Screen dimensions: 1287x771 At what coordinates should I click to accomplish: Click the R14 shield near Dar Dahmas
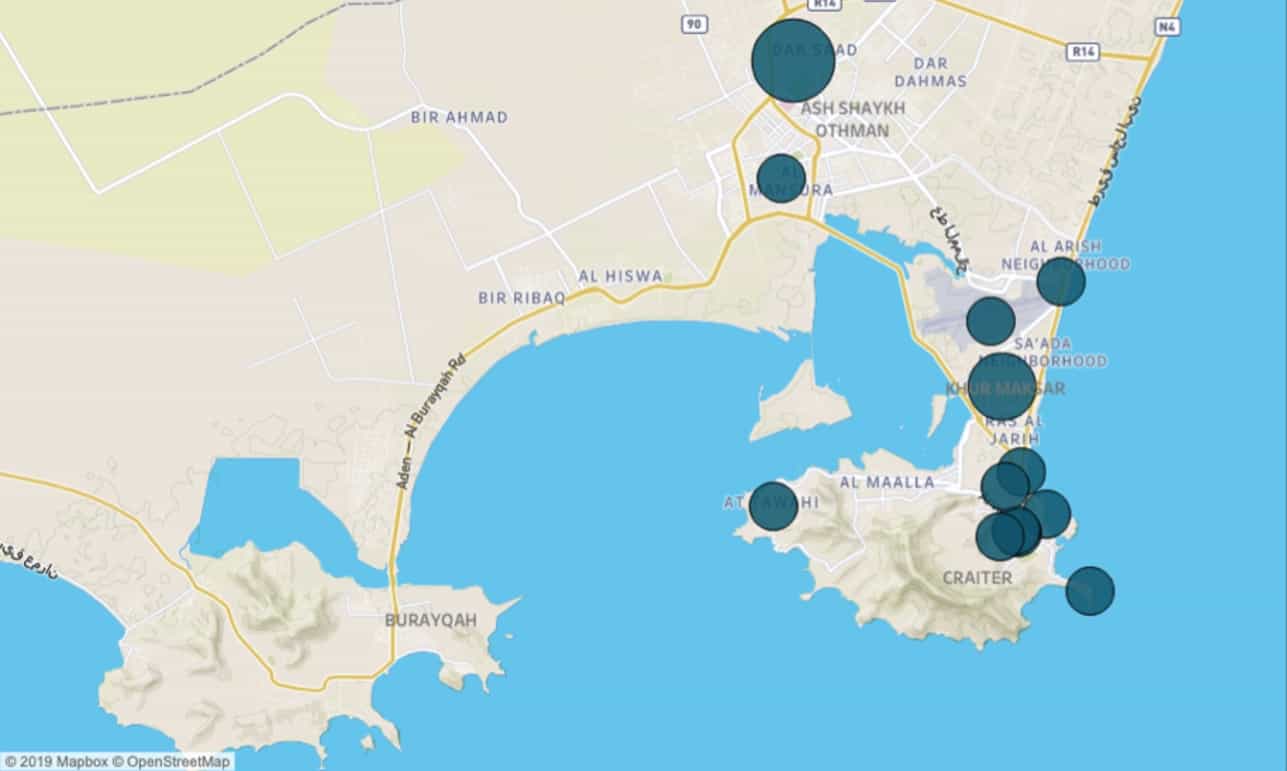[x=1081, y=50]
